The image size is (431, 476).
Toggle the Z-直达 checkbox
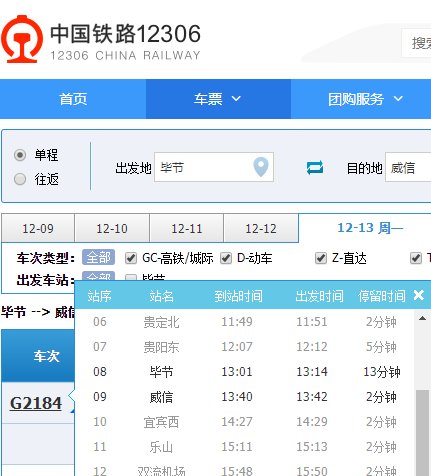pos(321,258)
